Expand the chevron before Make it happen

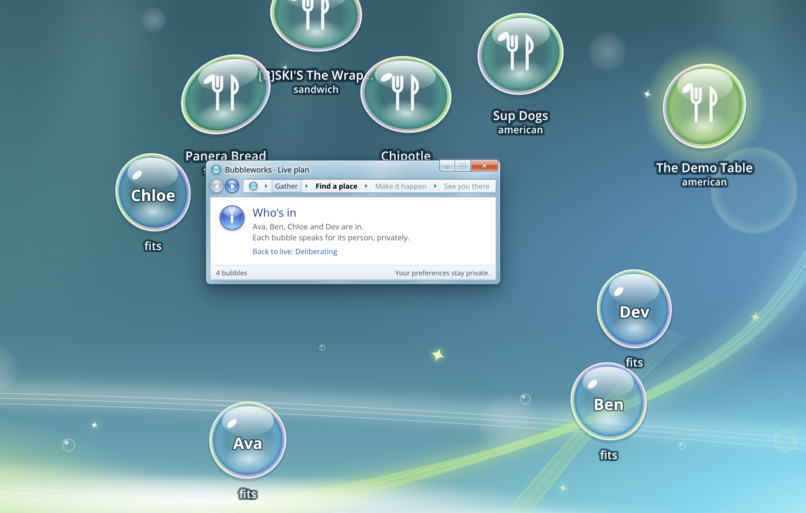point(366,186)
